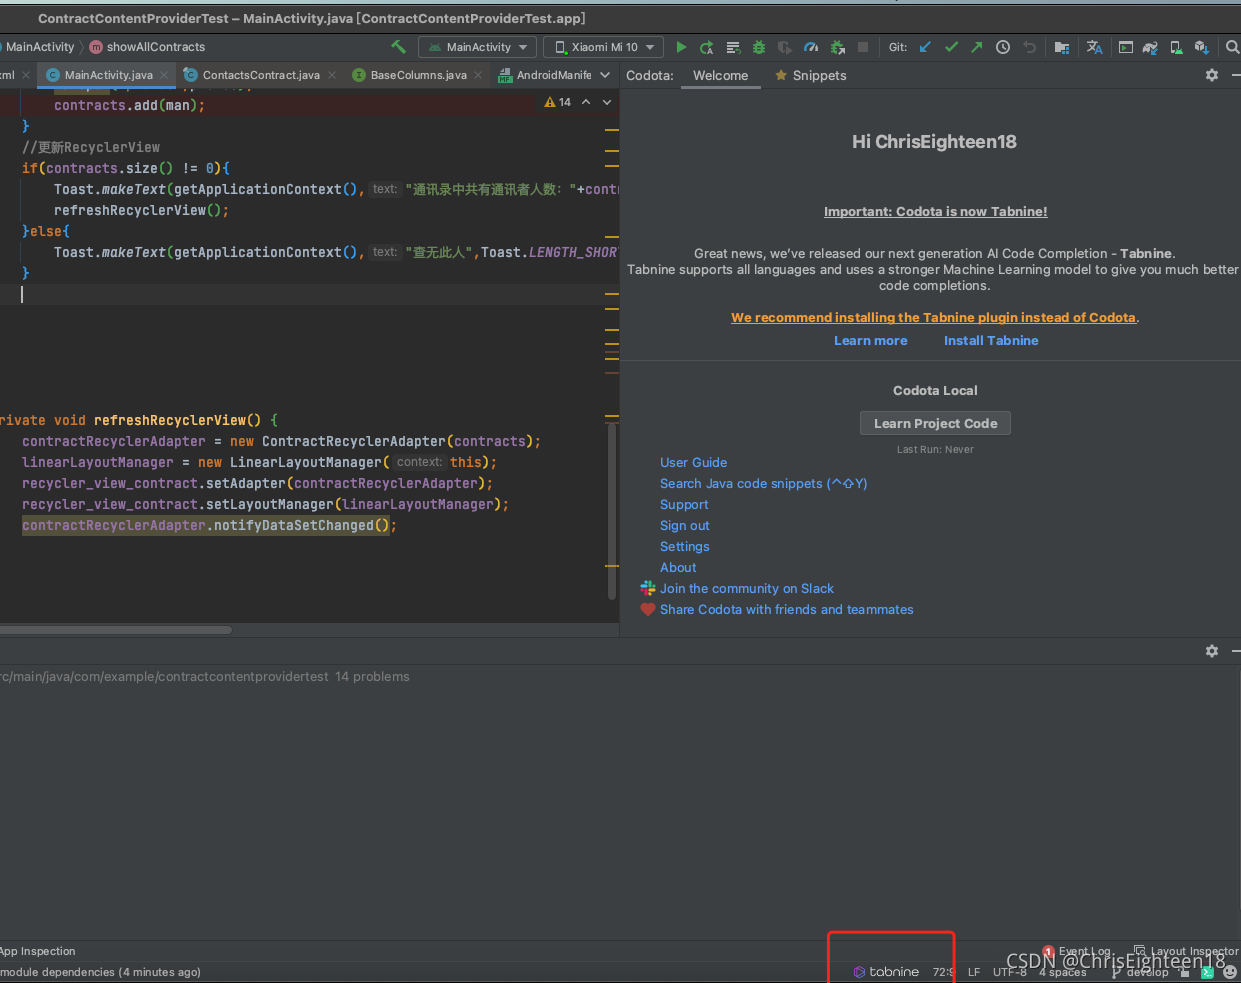The height and width of the screenshot is (983, 1241).
Task: Open the Codota panel settings gear
Action: [1211, 74]
